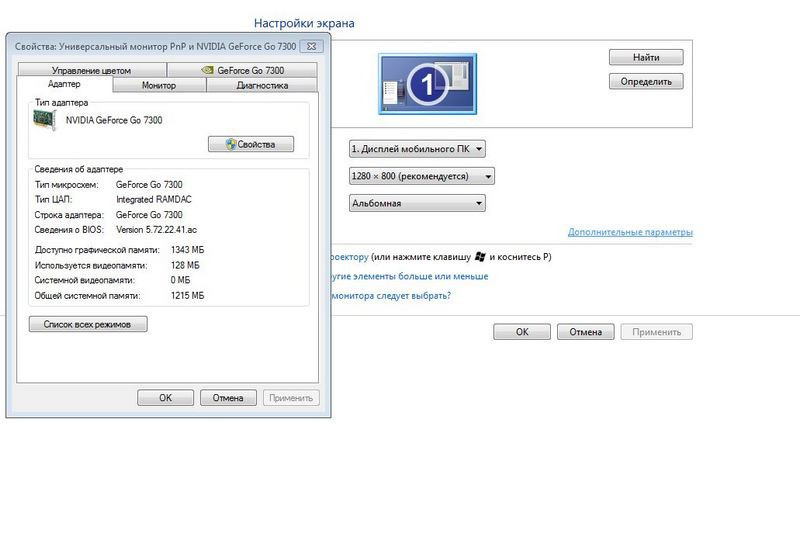Click the Настройки экрана heading

304,23
